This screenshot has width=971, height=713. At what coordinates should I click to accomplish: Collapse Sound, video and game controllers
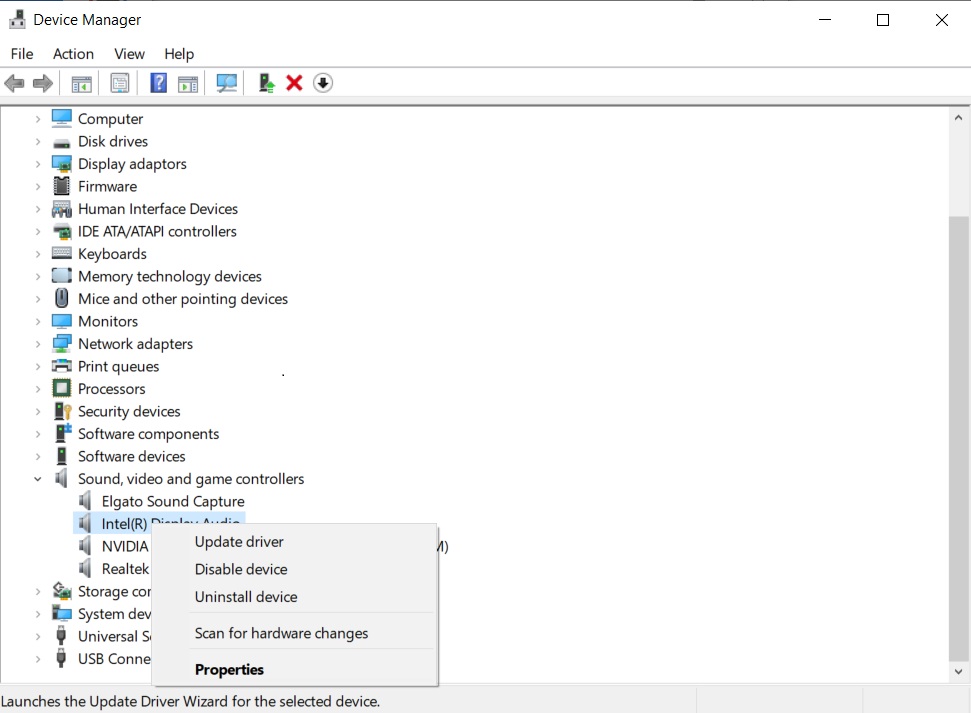pyautogui.click(x=38, y=479)
